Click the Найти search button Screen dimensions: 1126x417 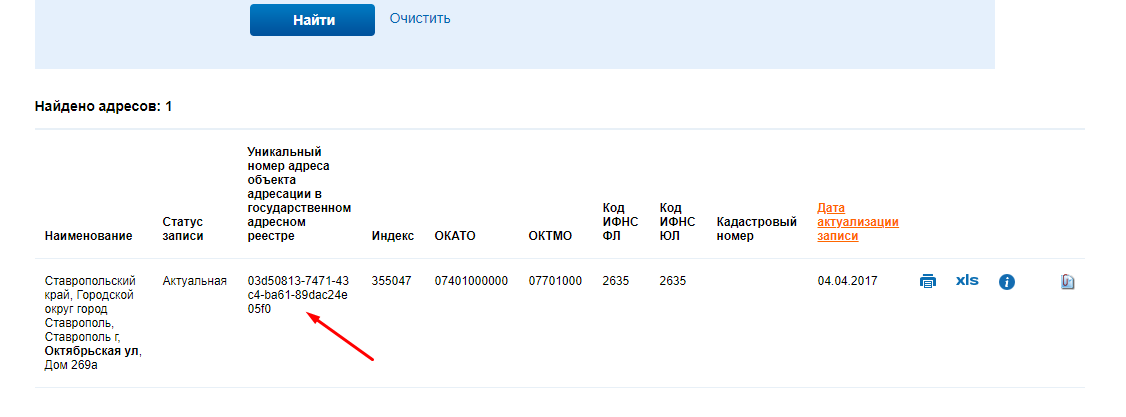(312, 20)
